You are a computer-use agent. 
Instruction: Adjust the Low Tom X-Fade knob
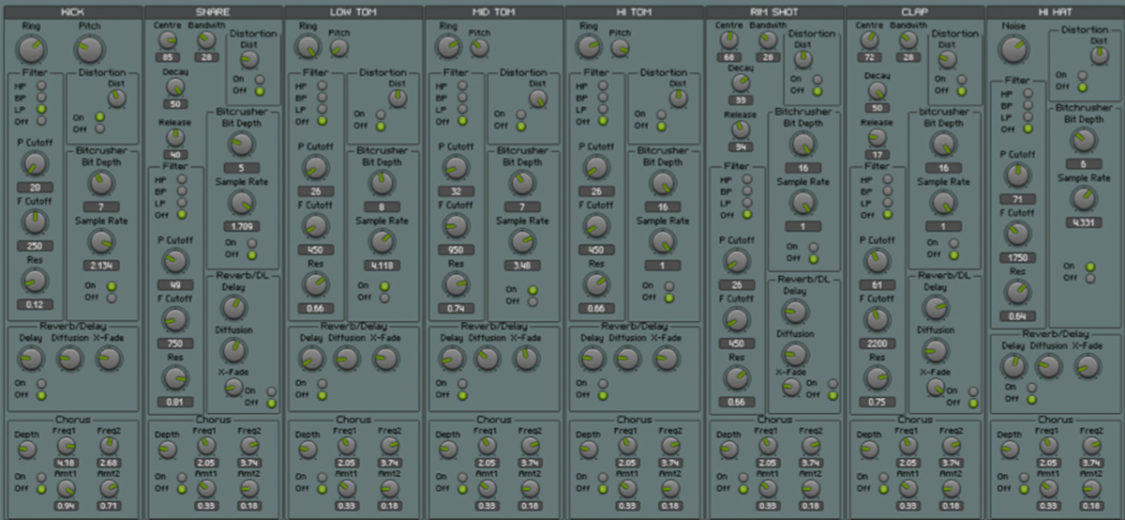(385, 358)
